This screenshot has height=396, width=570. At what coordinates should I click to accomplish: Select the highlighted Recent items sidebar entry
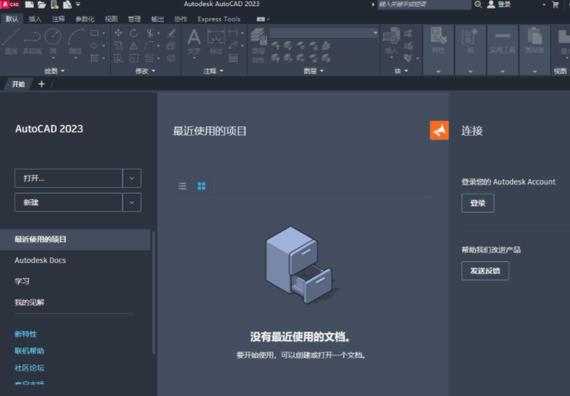75,239
